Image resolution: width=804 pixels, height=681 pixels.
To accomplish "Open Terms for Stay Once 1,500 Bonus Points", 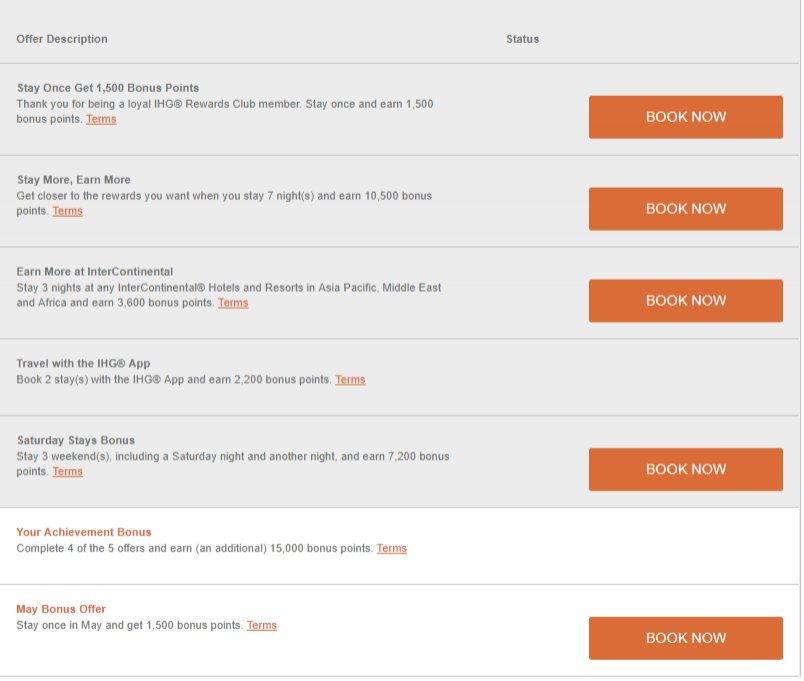I will coord(101,119).
